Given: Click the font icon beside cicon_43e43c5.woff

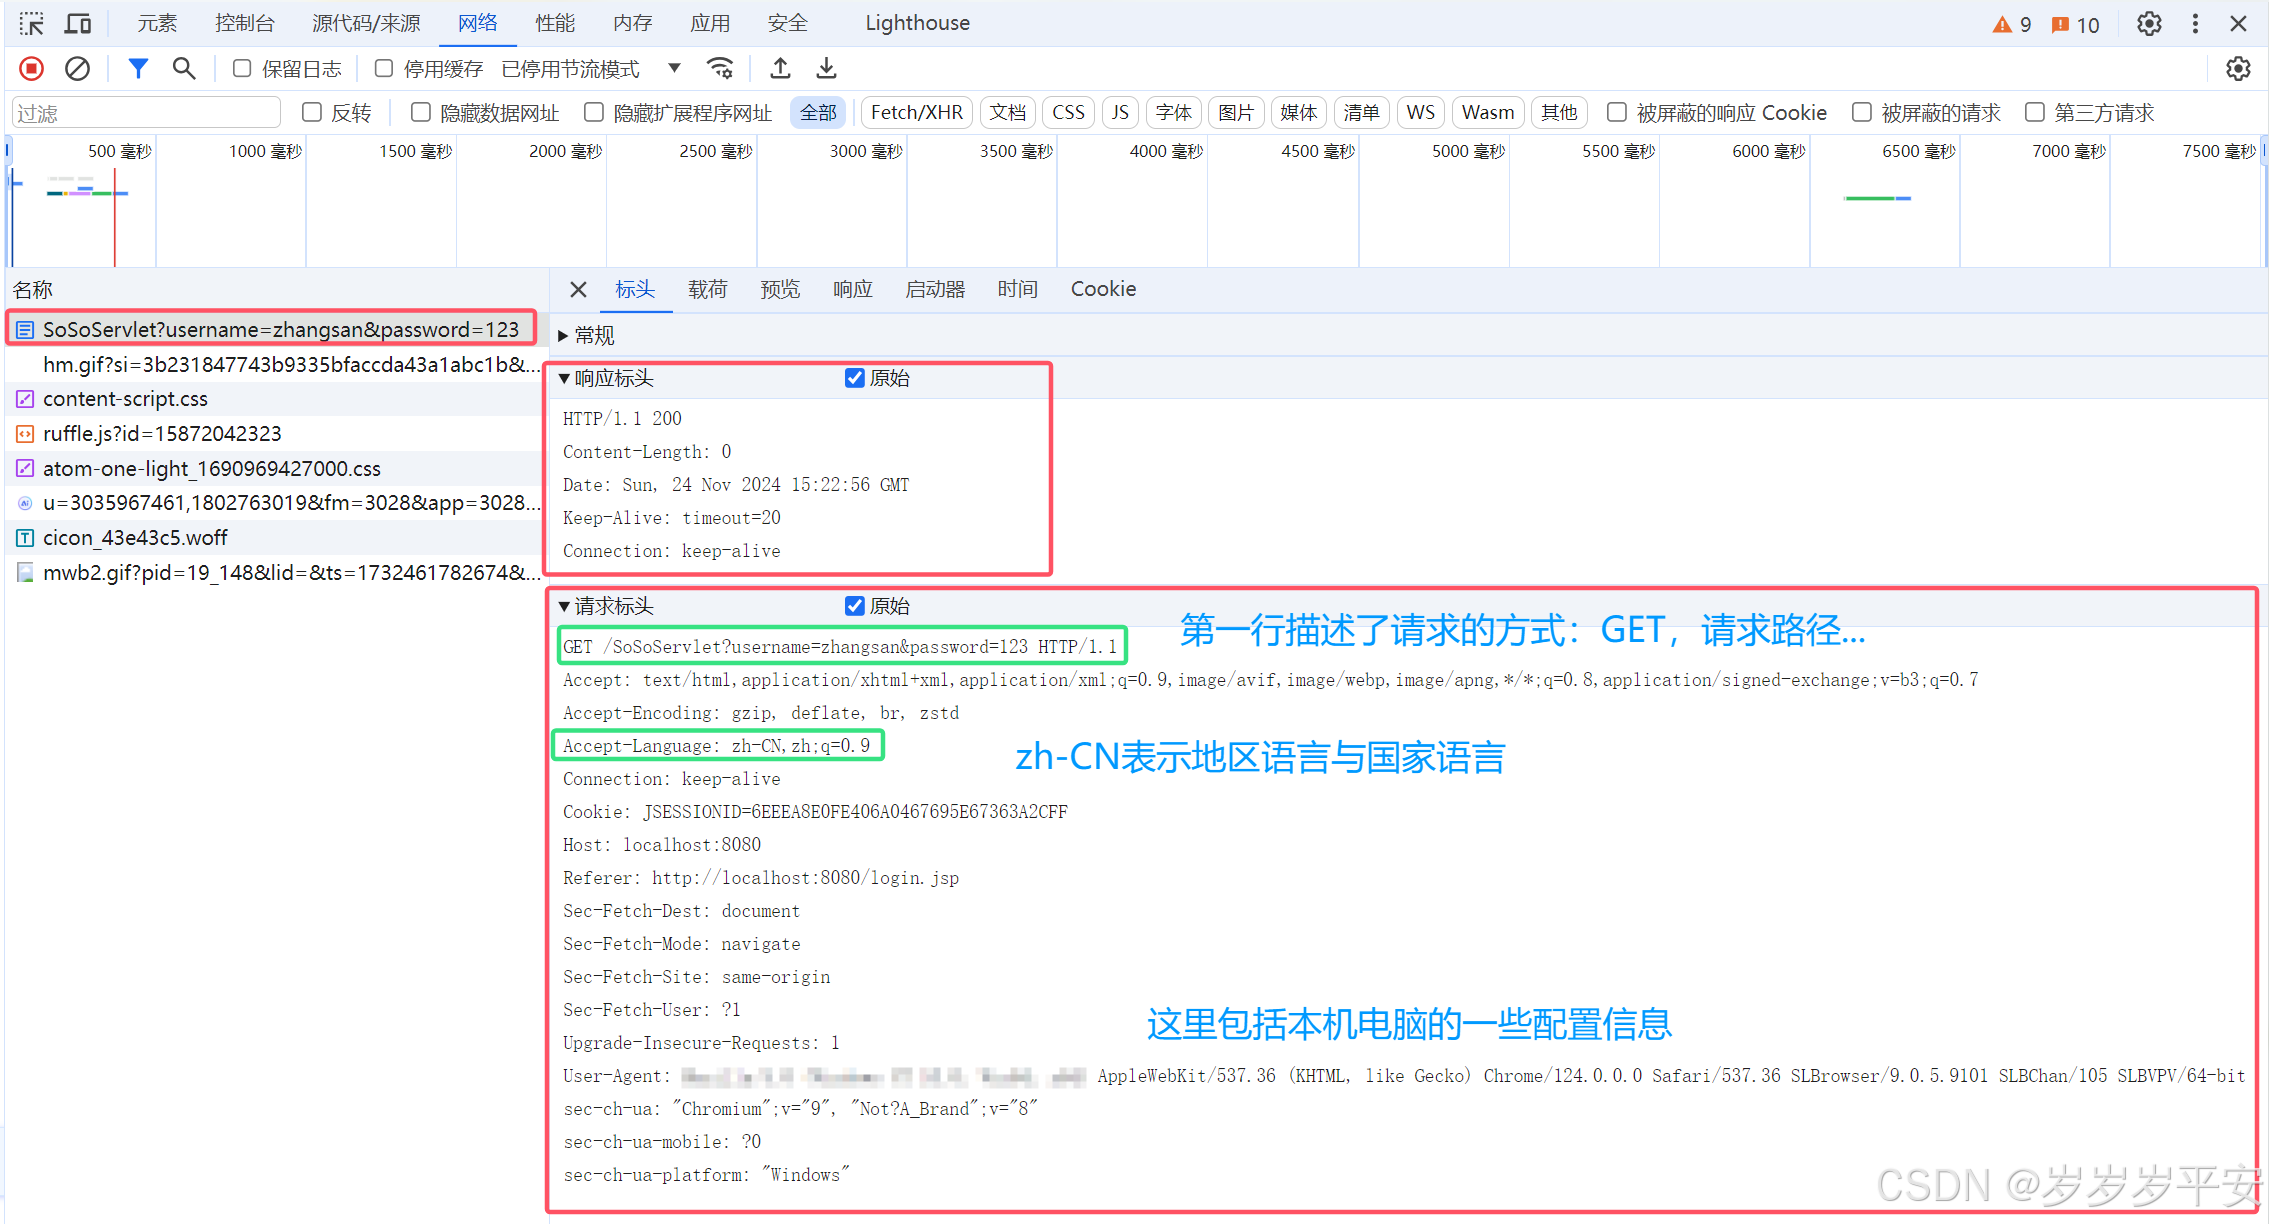Looking at the screenshot, I should tap(25, 538).
